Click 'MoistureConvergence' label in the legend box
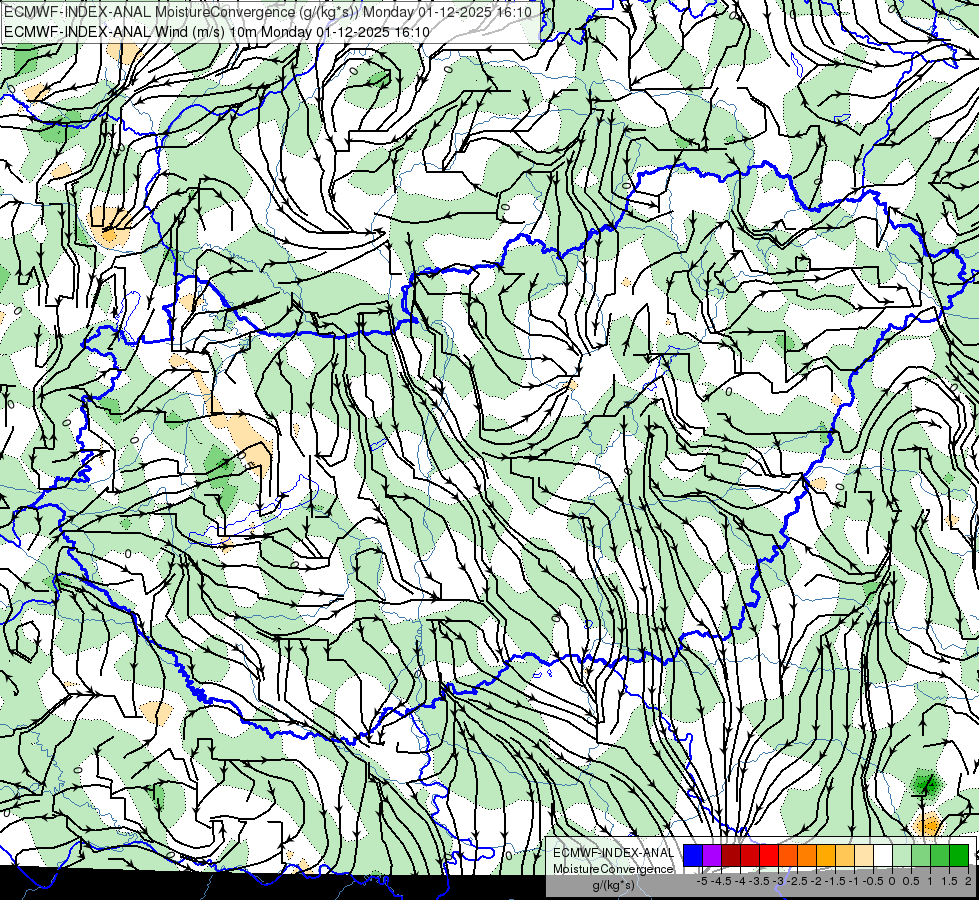The image size is (979, 900). pos(613,869)
